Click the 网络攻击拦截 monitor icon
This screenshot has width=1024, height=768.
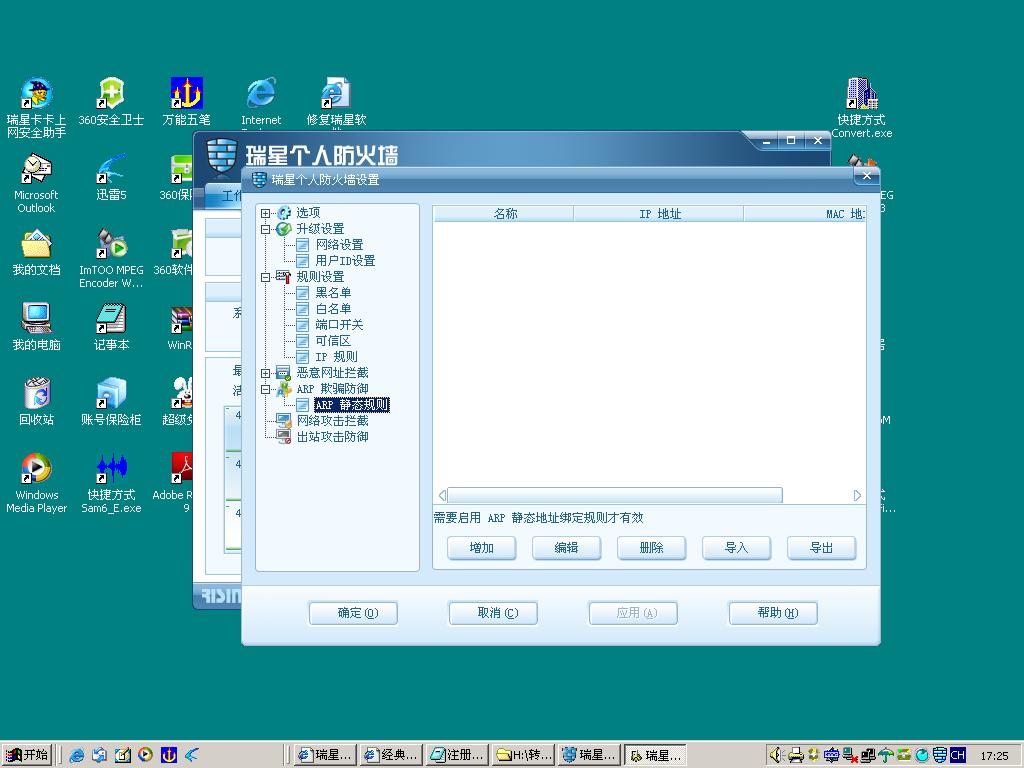pyautogui.click(x=283, y=421)
